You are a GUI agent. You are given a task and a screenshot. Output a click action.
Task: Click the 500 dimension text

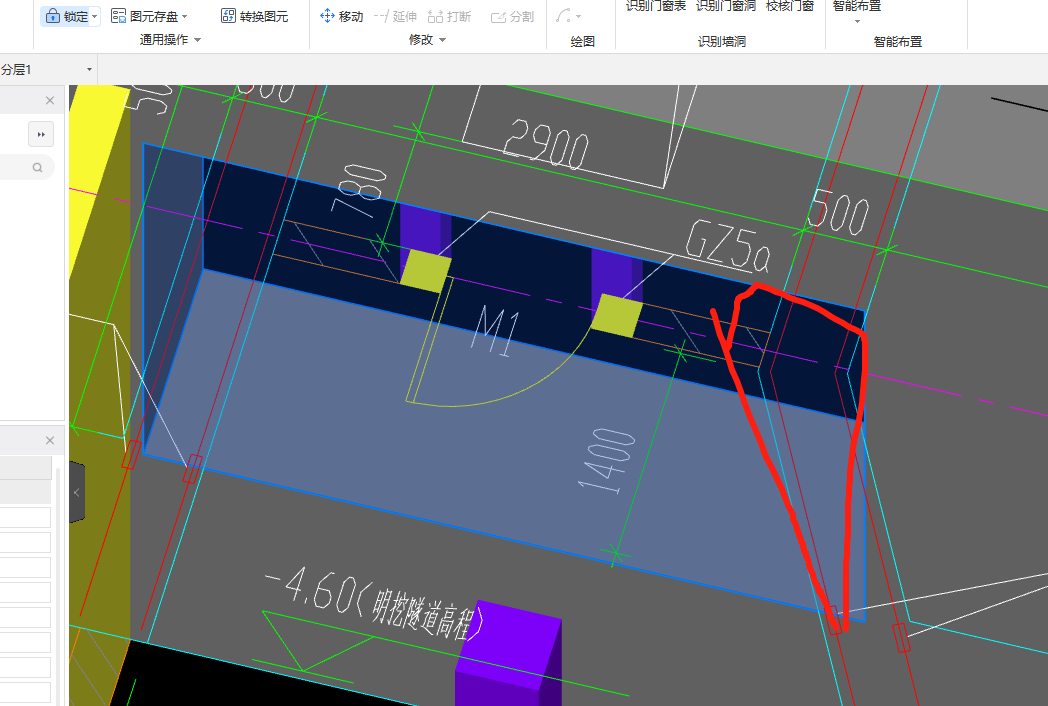click(x=839, y=212)
